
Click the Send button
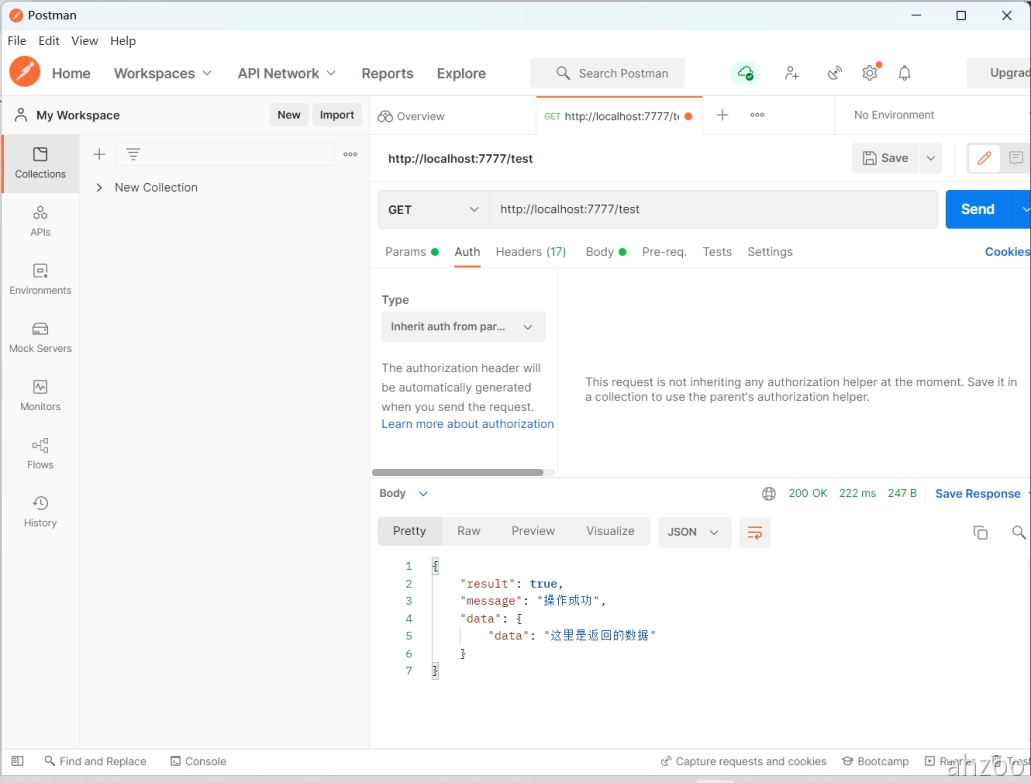(x=977, y=209)
